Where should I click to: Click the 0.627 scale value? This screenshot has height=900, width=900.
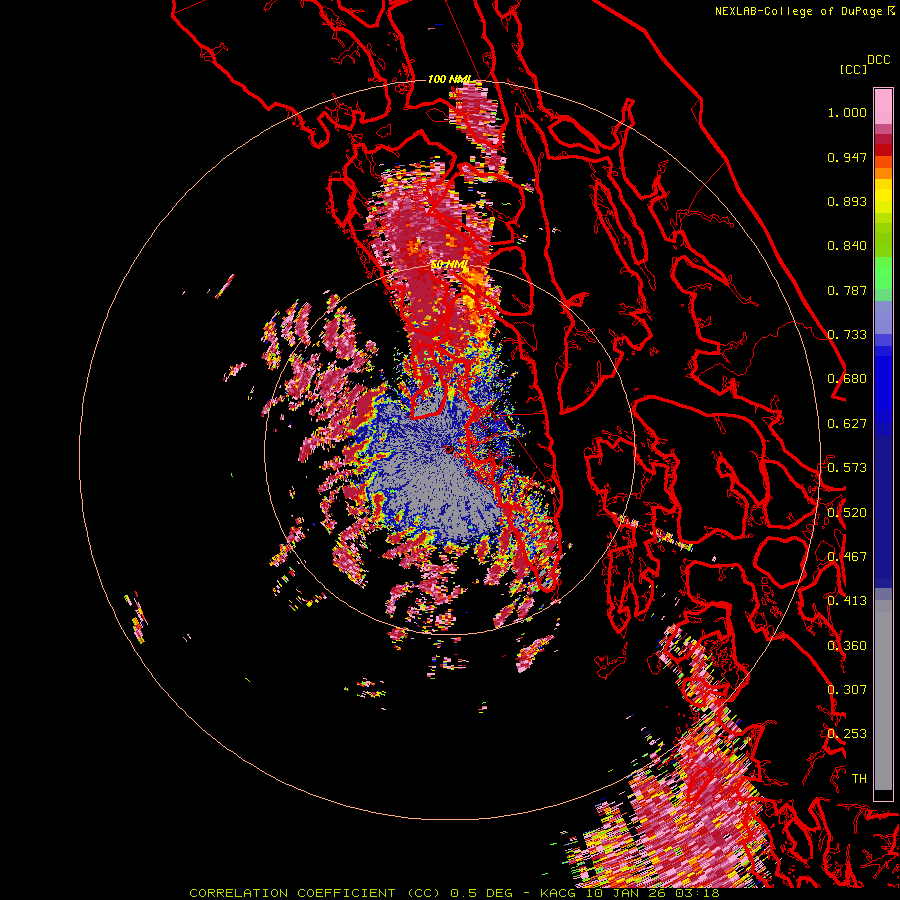[x=847, y=424]
